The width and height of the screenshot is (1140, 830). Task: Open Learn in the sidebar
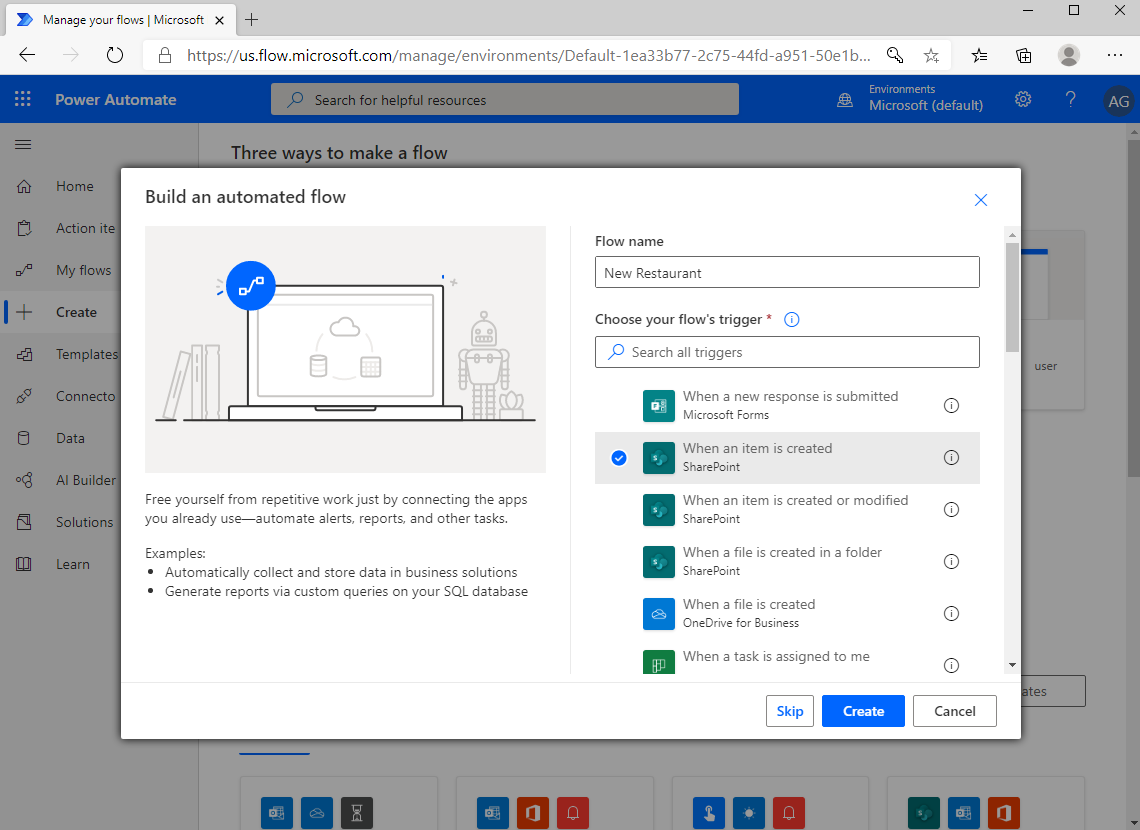(73, 564)
